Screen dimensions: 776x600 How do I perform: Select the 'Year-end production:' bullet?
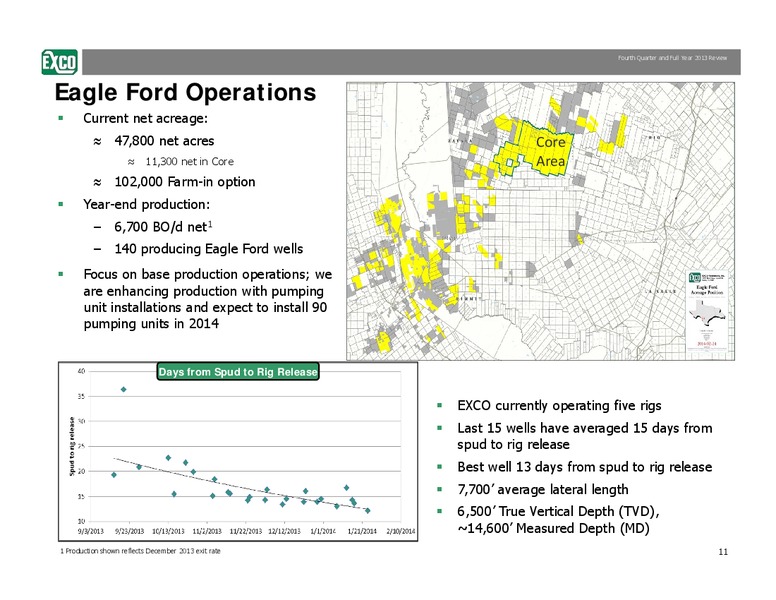(146, 204)
